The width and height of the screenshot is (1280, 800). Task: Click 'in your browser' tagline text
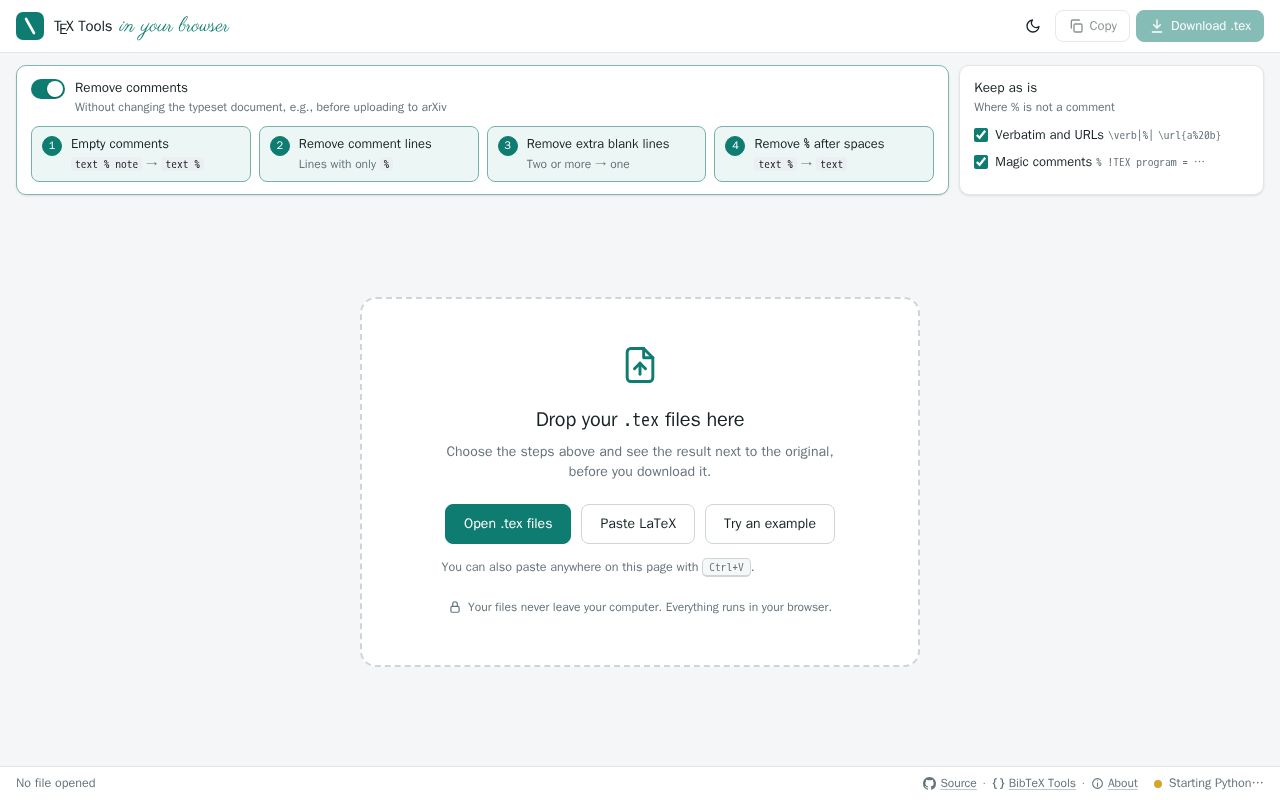[x=174, y=26]
